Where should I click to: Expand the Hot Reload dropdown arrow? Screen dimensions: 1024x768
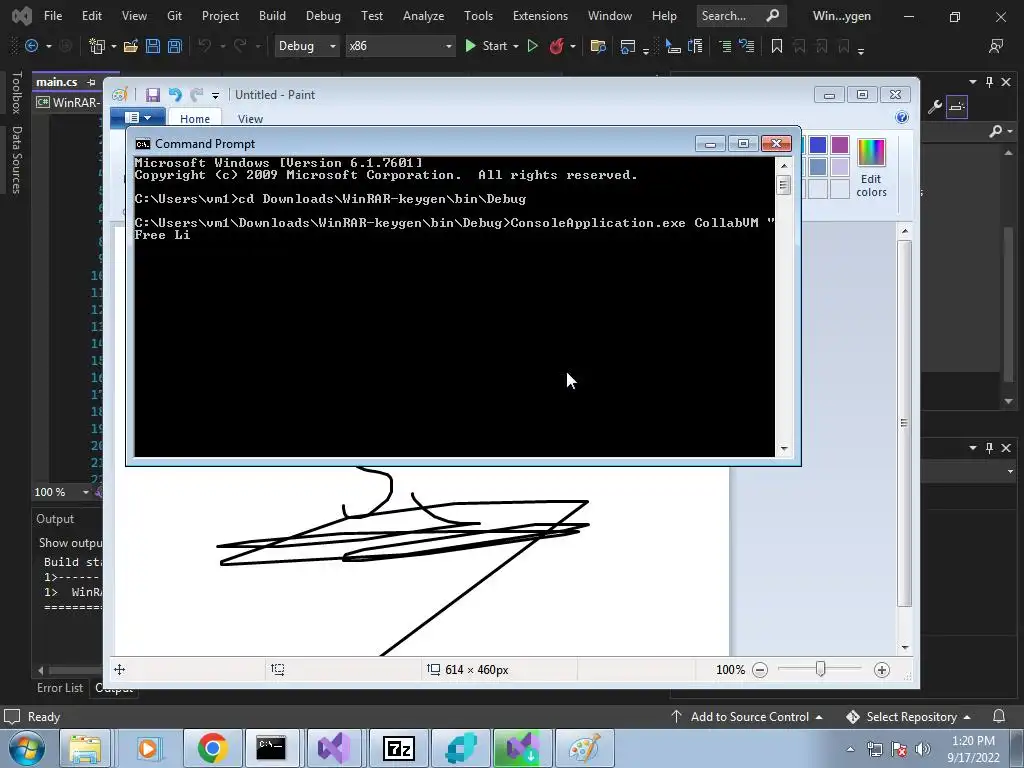[x=573, y=46]
